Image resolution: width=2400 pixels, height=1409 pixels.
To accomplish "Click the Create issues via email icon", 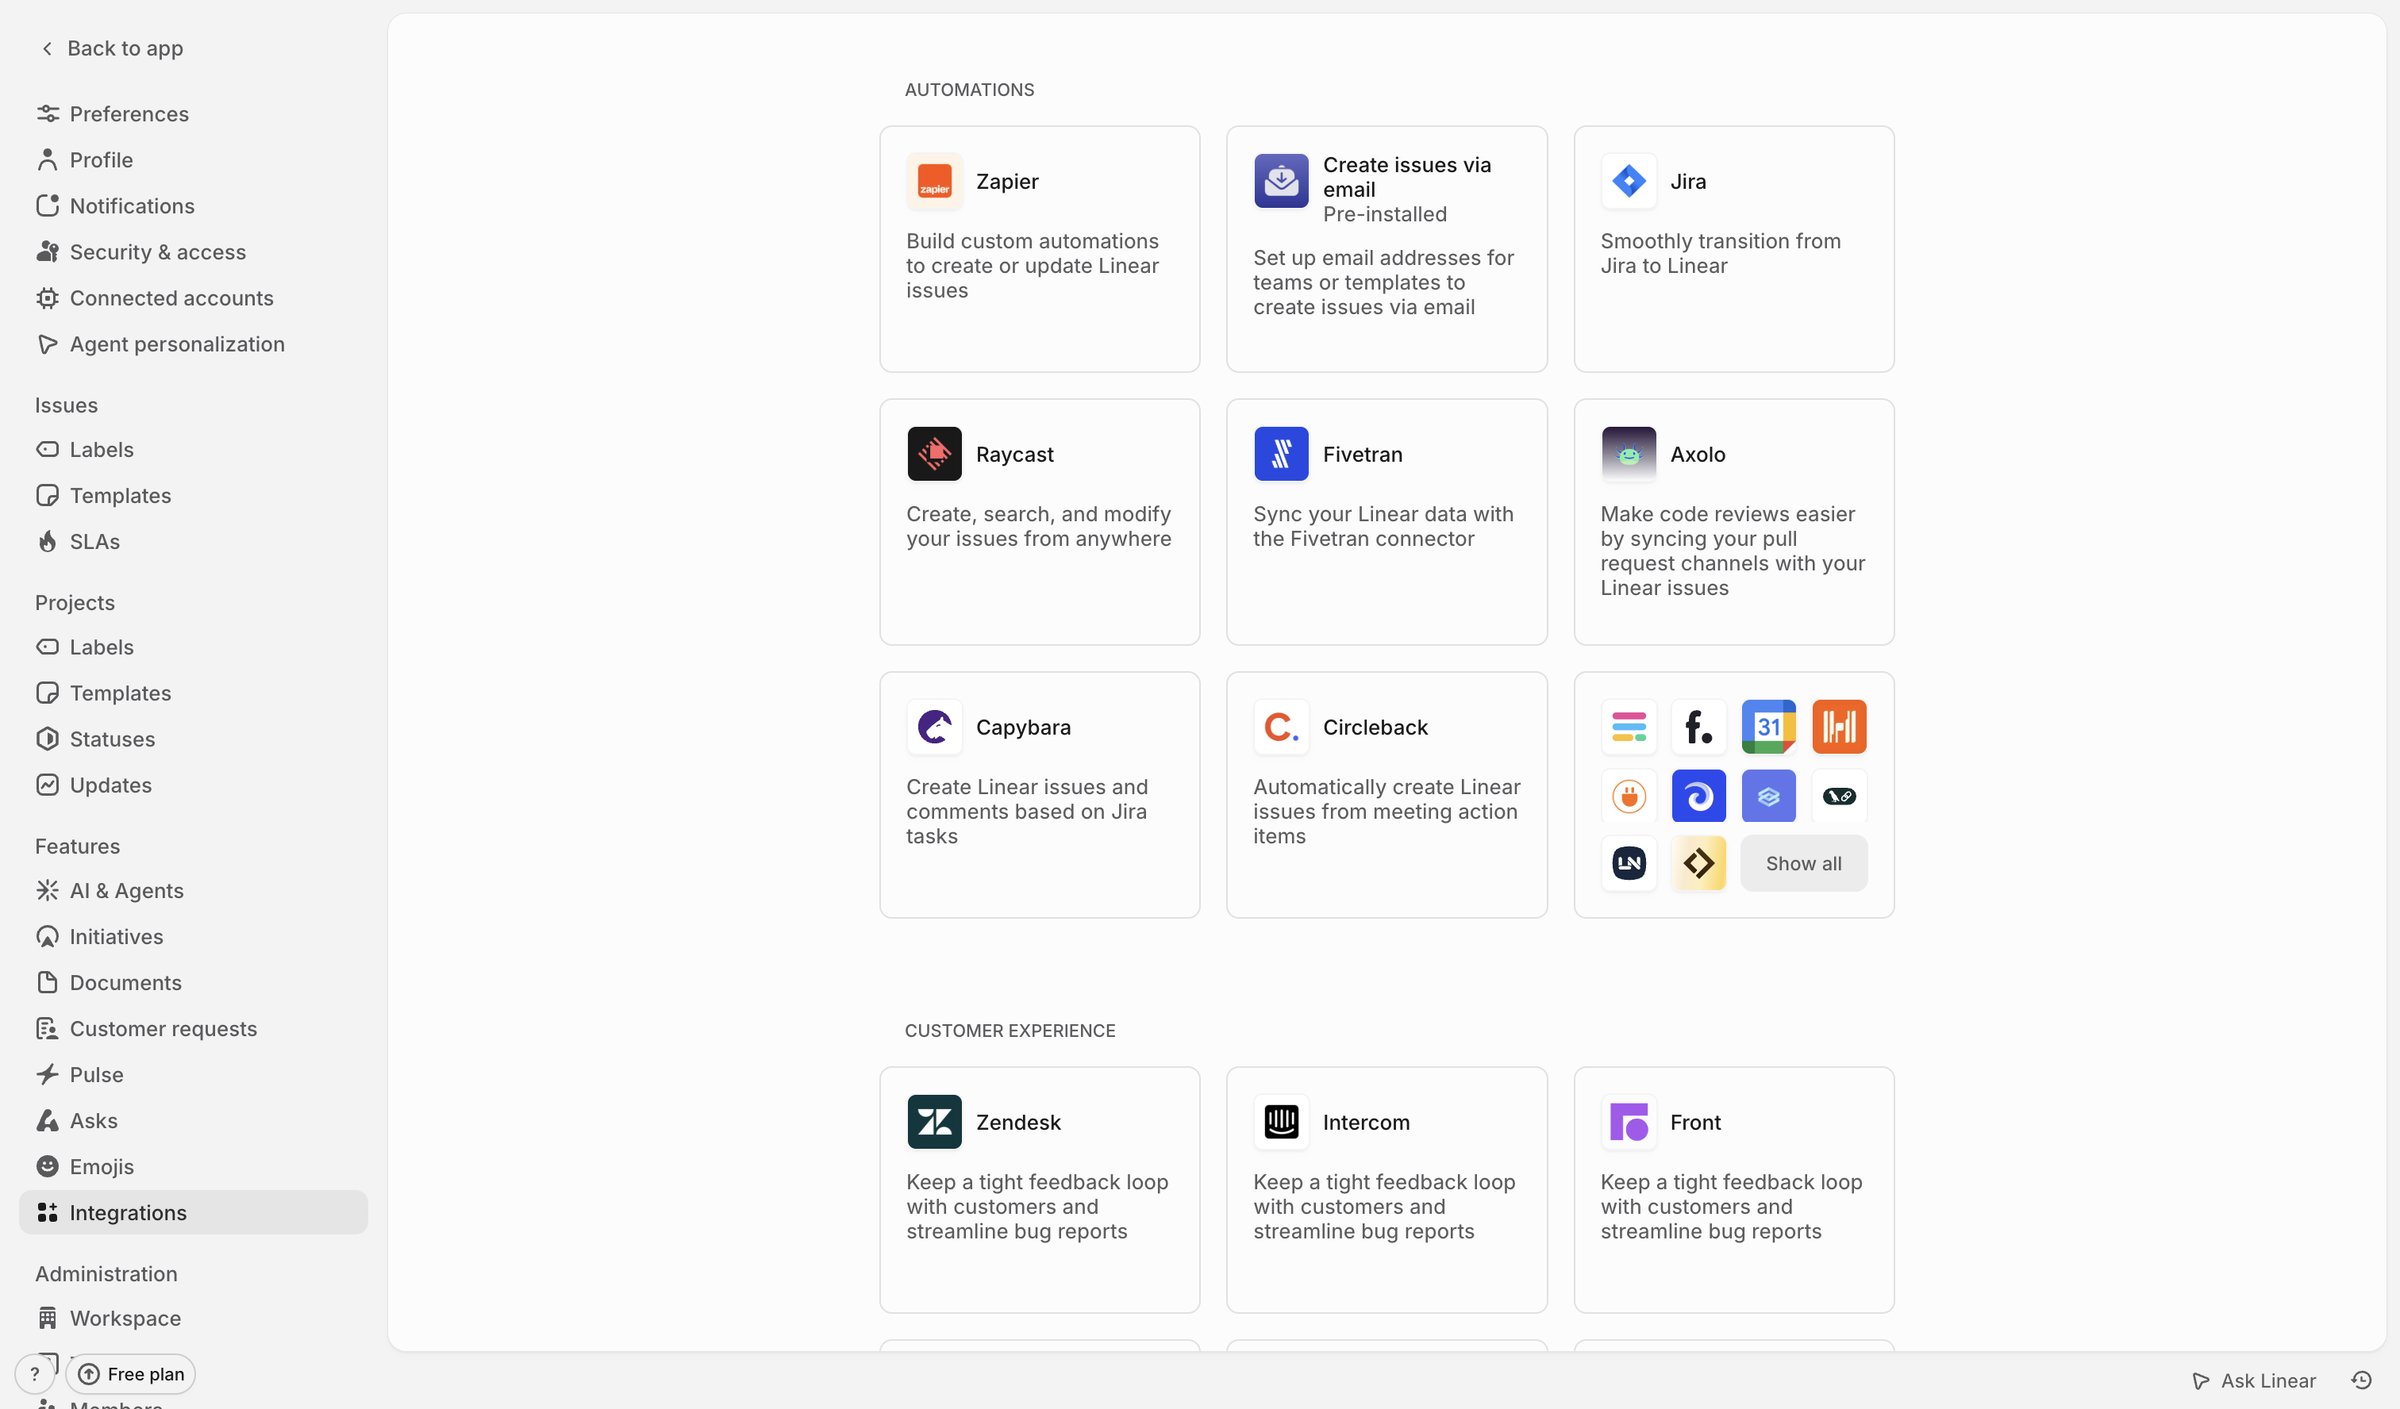I will click(x=1281, y=181).
